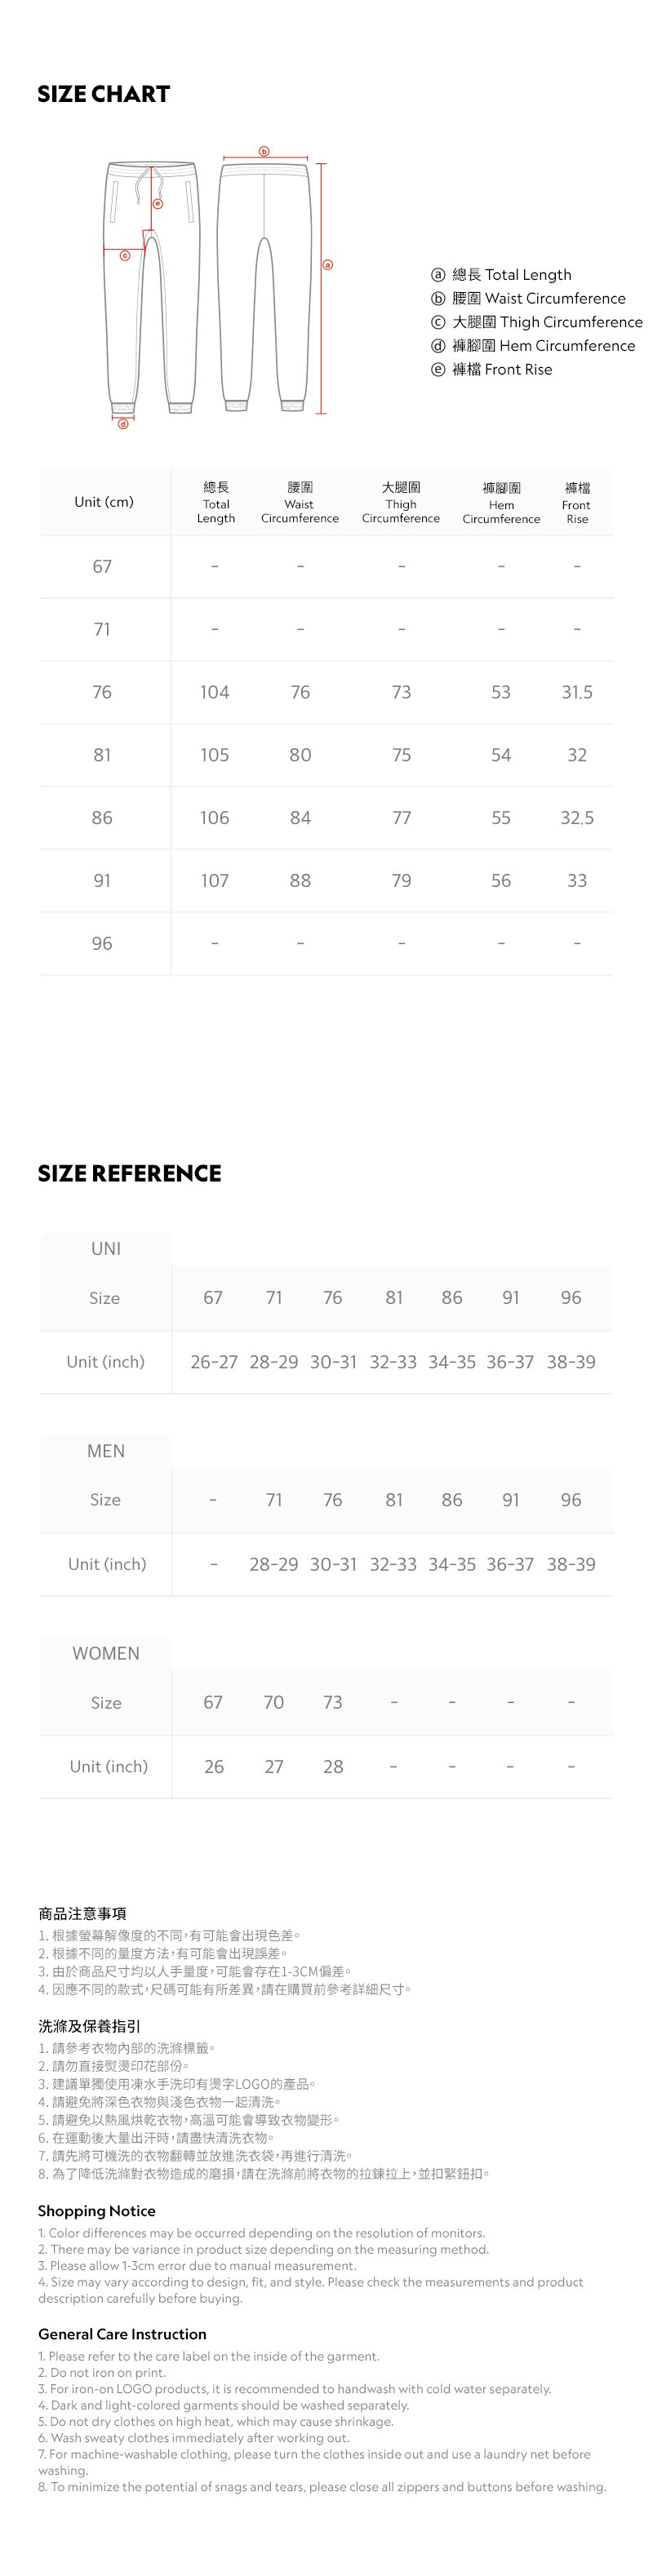Click the 31.5 front rise value

pos(577,692)
